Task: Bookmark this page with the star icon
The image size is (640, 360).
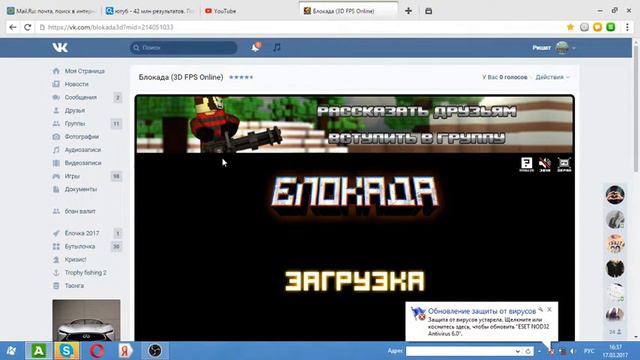Action: pyautogui.click(x=570, y=27)
